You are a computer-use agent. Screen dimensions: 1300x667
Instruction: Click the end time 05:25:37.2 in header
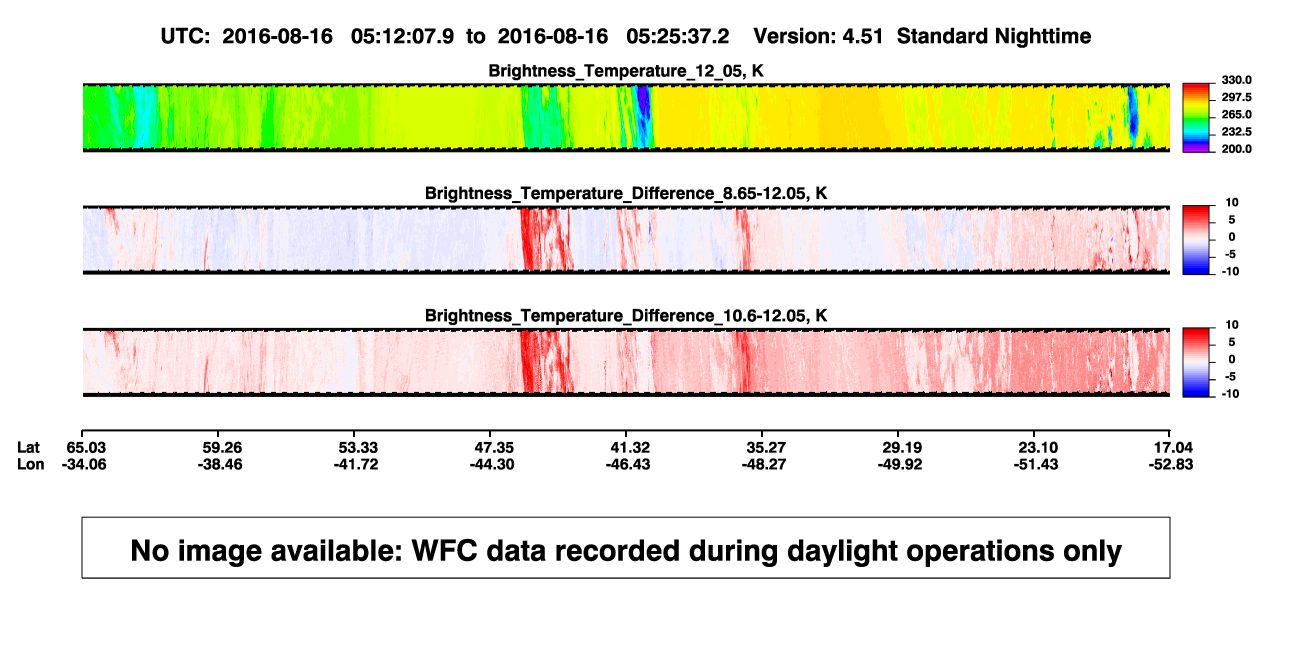(677, 36)
